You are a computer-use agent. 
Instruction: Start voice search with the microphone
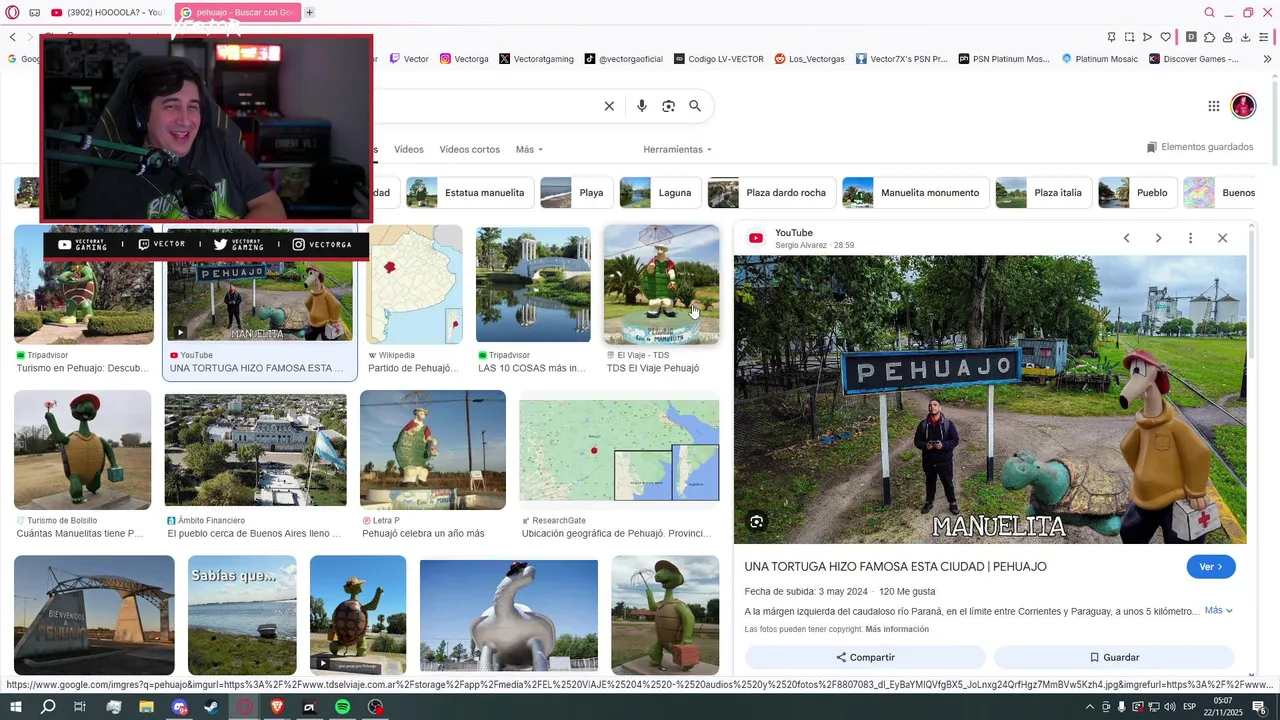tap(642, 106)
